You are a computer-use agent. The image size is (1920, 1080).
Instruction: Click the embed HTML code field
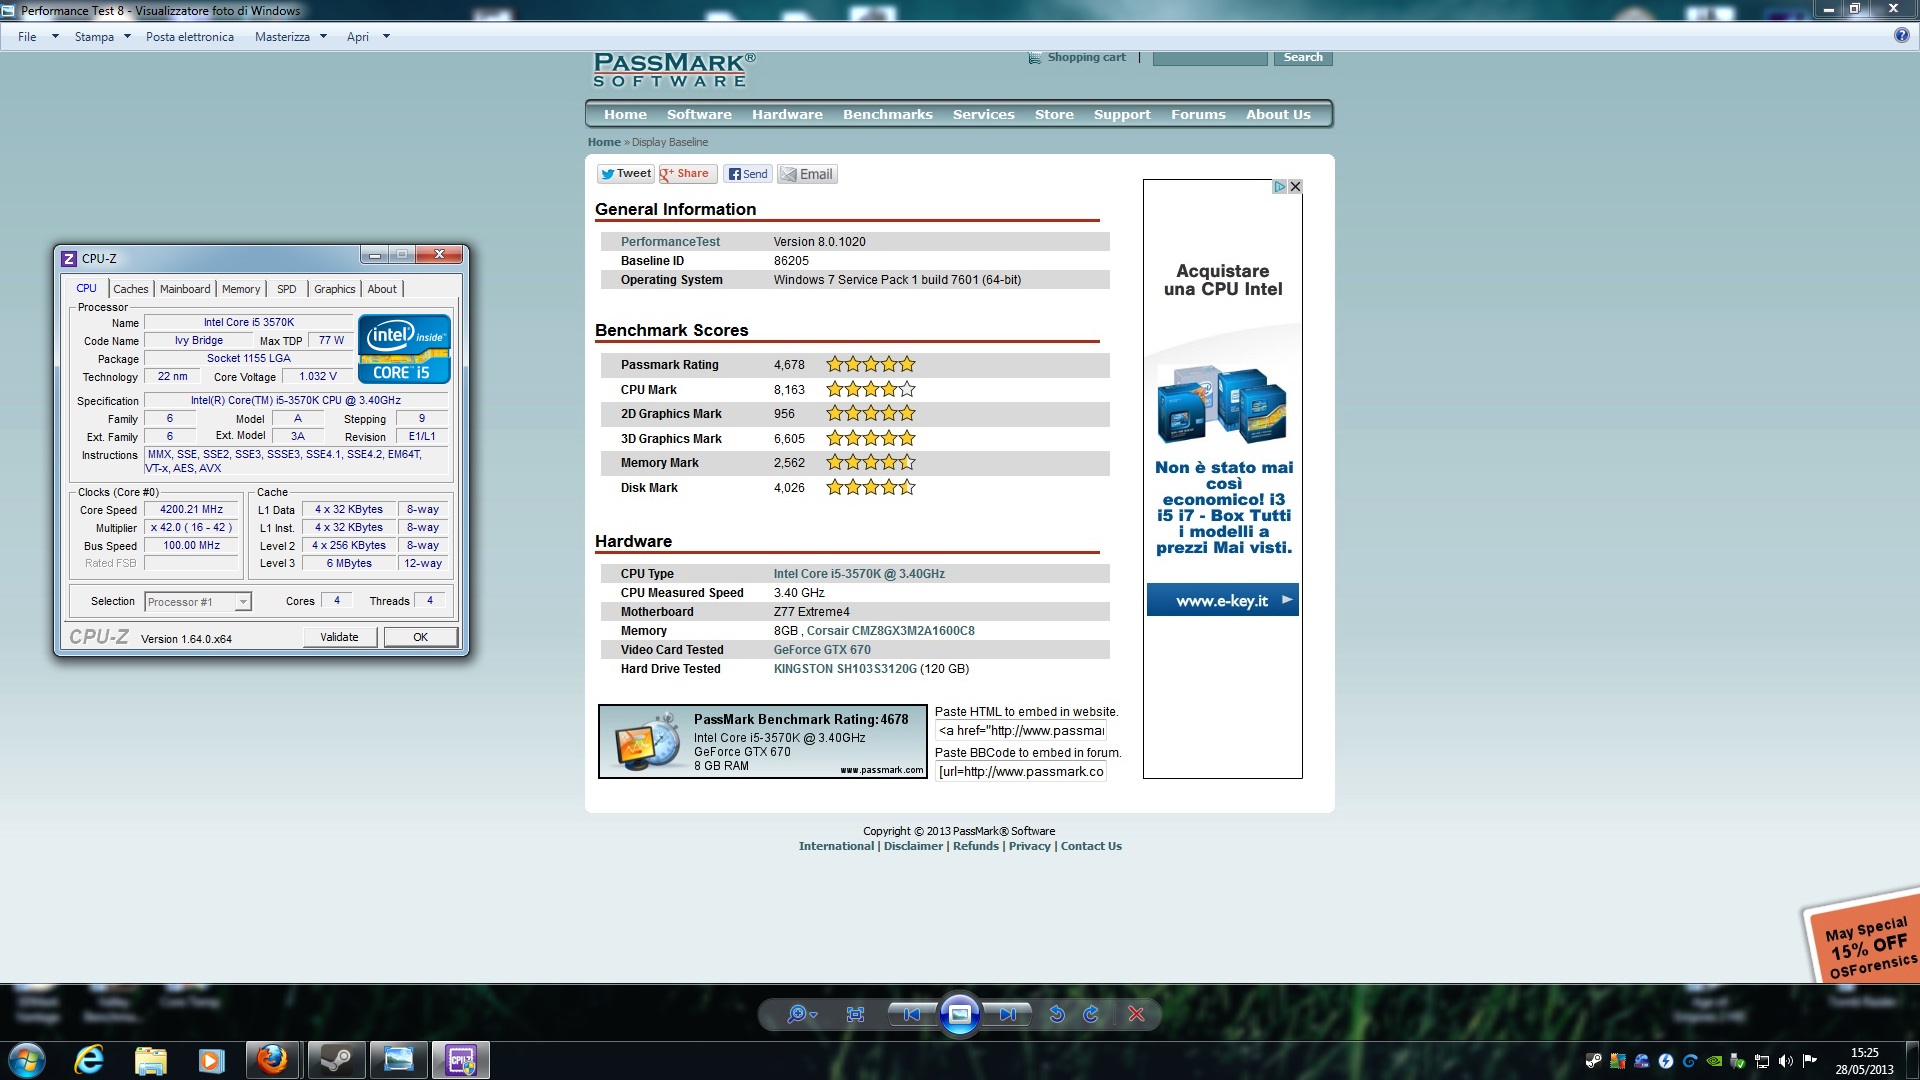(x=1021, y=731)
